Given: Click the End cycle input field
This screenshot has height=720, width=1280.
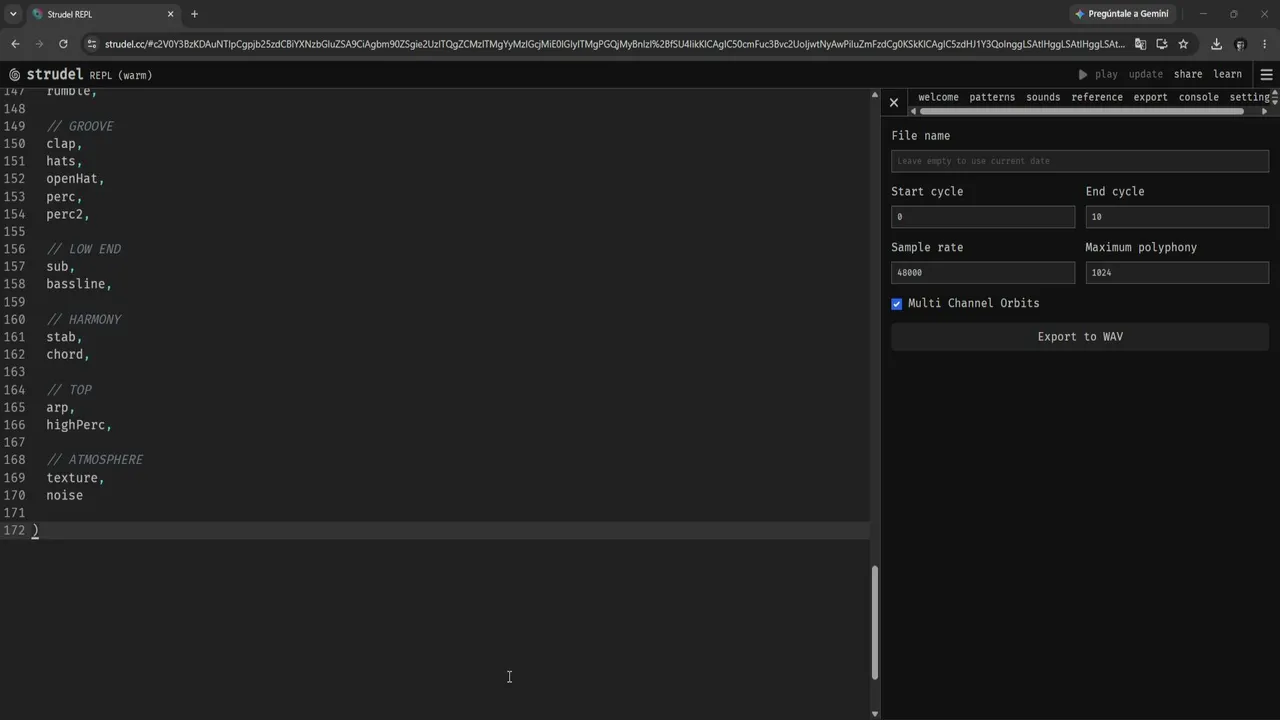Looking at the screenshot, I should coord(1177,217).
